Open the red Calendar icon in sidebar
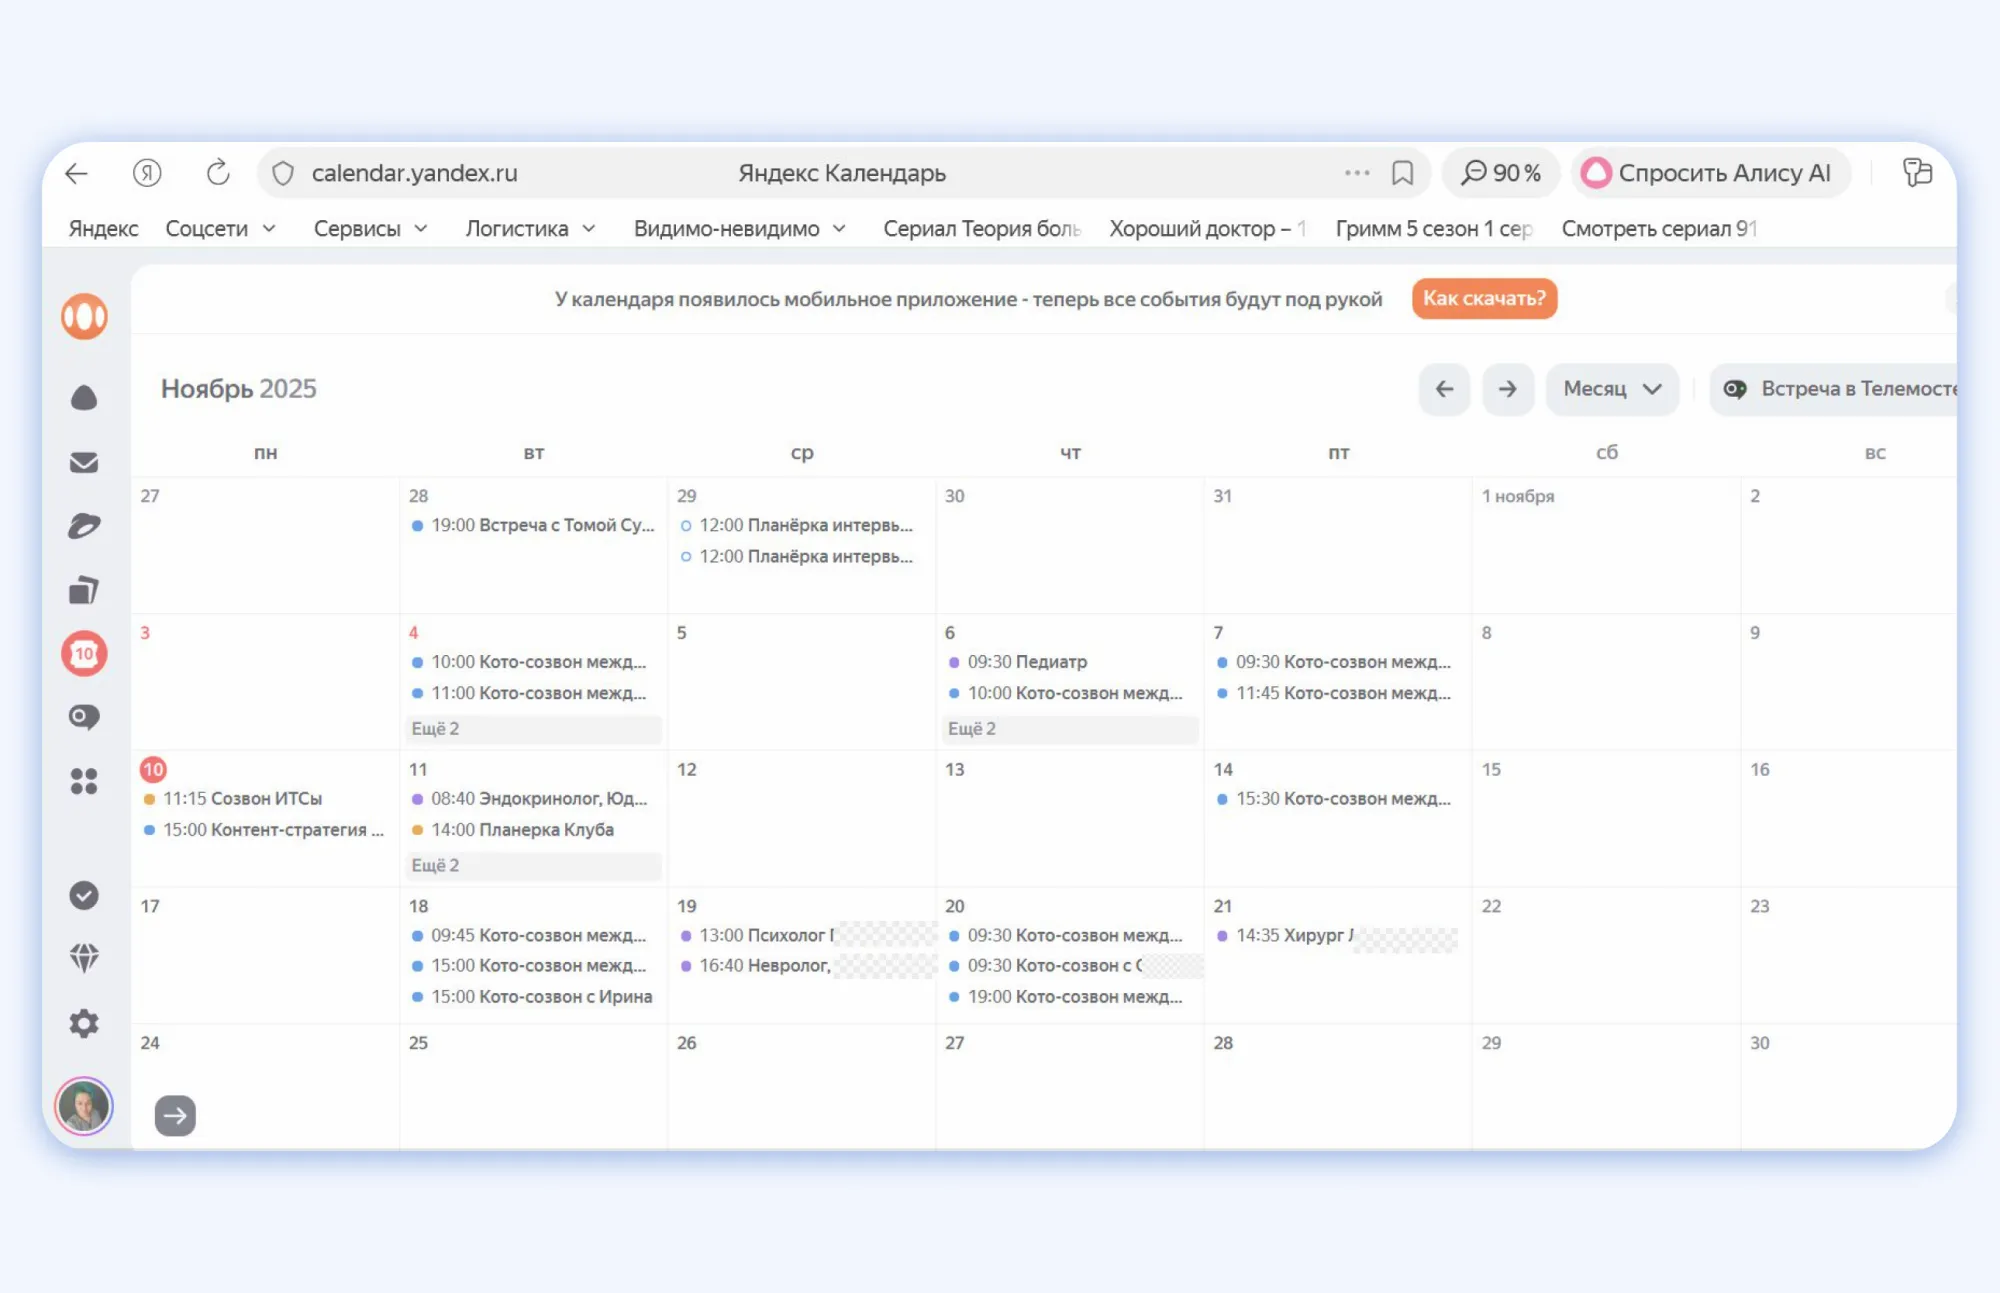 [x=84, y=654]
